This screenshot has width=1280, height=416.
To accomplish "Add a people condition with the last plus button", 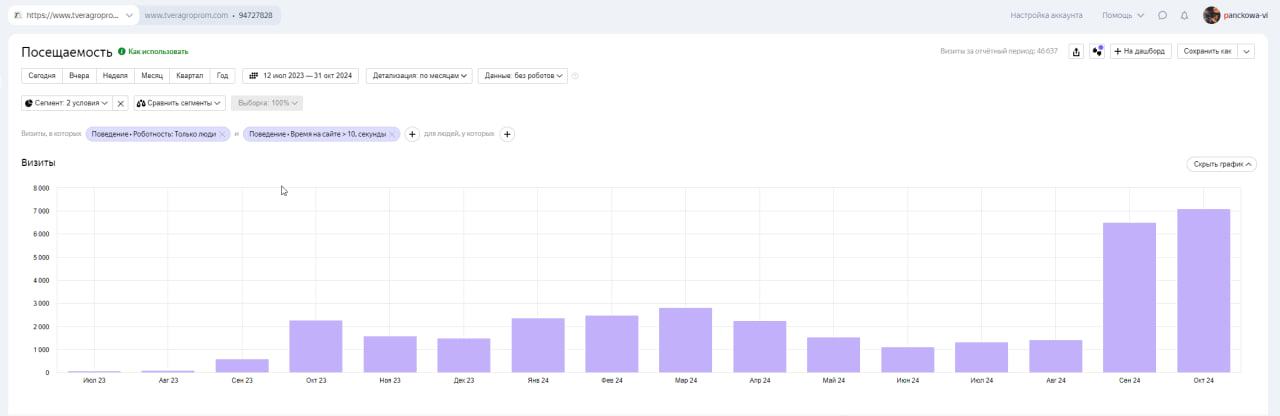I will pyautogui.click(x=507, y=134).
